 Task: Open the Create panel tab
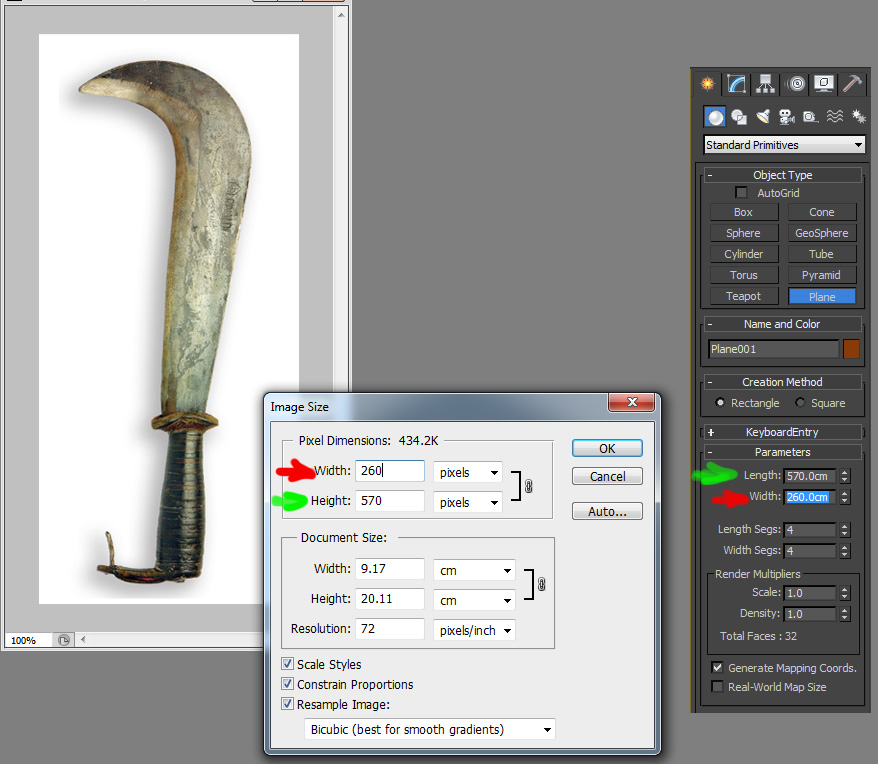708,84
